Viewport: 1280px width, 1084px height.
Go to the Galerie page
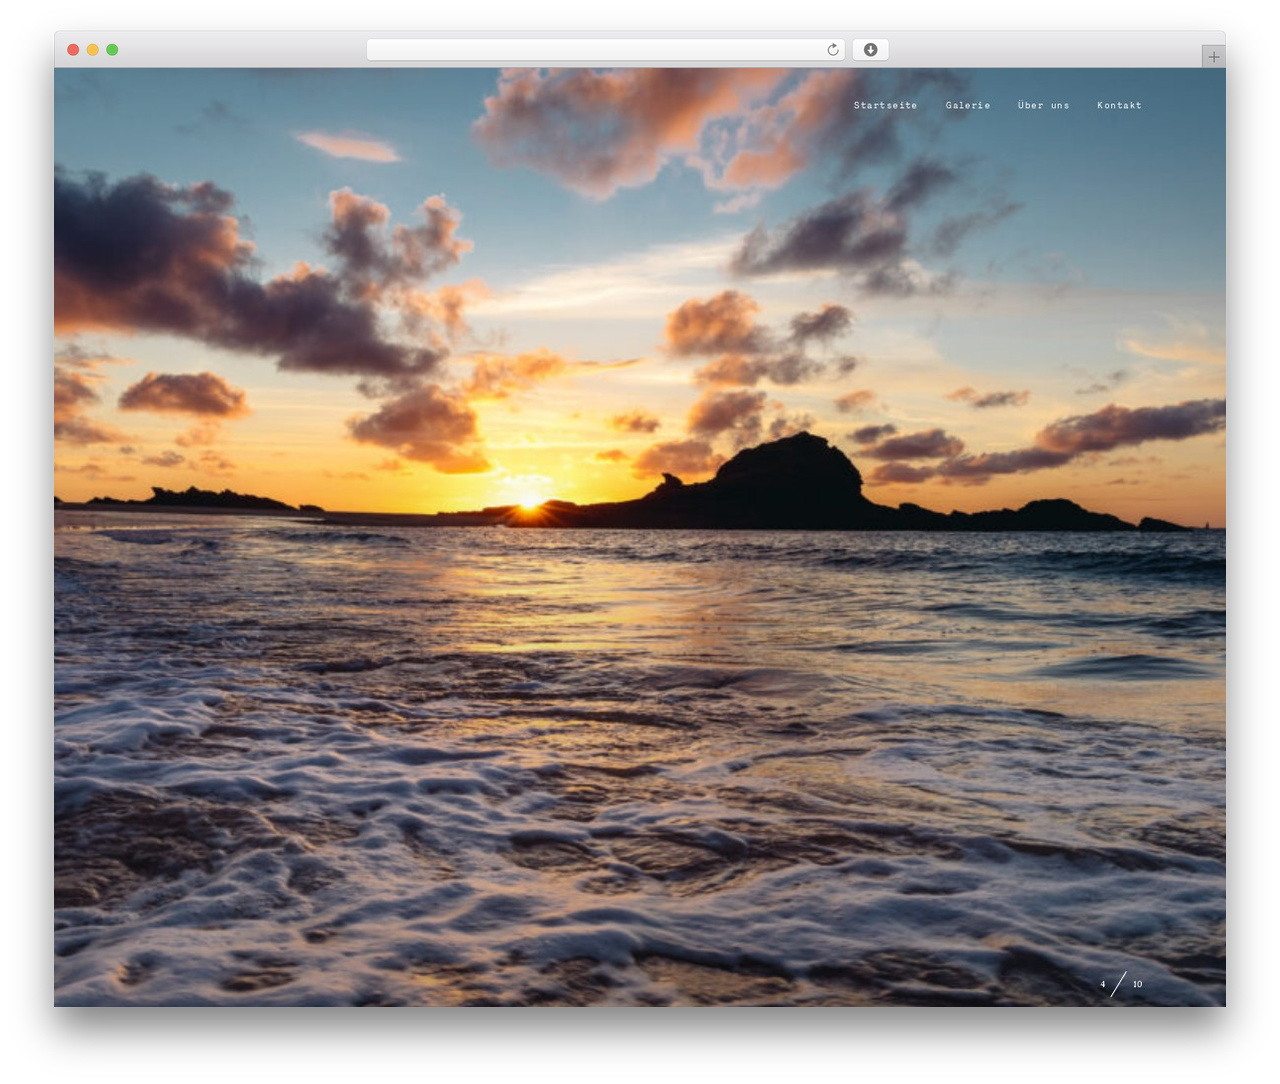pyautogui.click(x=968, y=105)
